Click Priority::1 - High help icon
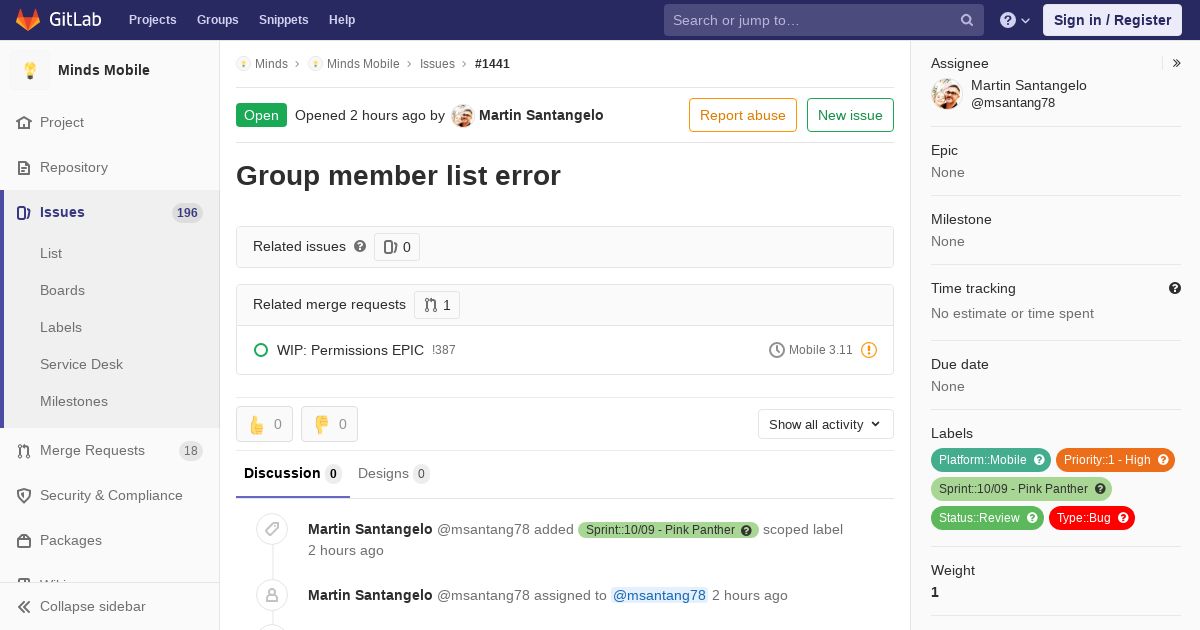Image resolution: width=1200 pixels, height=630 pixels. coord(1163,460)
